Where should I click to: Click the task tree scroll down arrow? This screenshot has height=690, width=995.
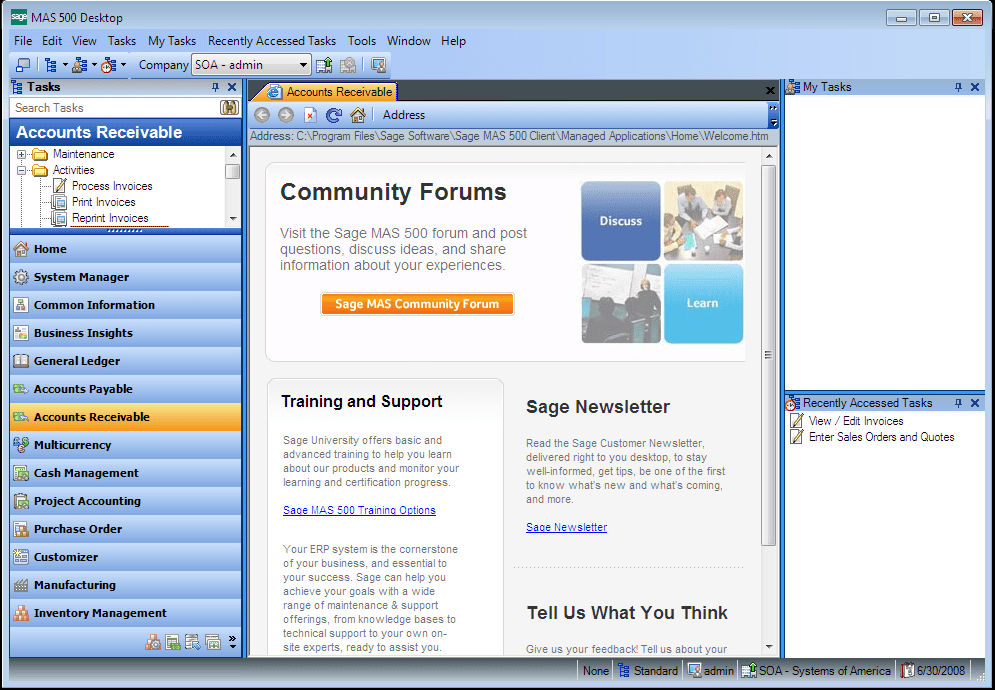click(x=233, y=218)
